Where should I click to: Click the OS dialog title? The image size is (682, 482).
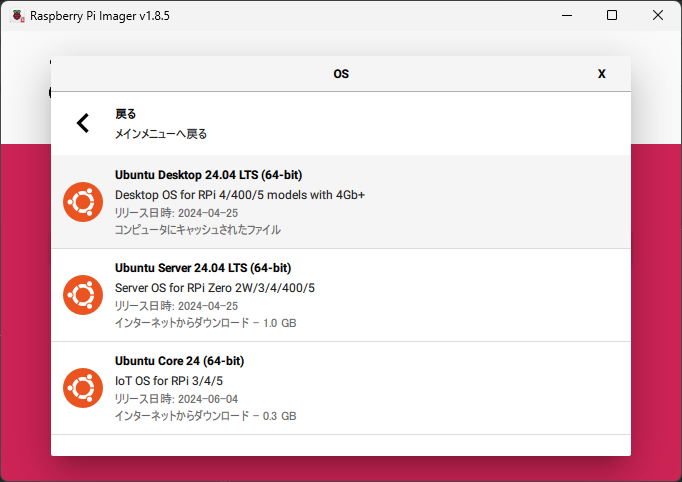[341, 74]
